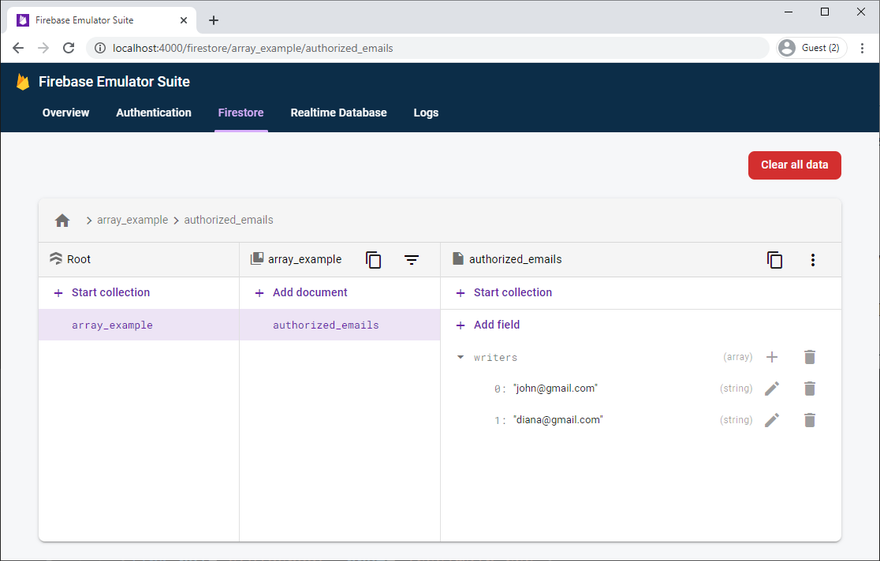Click the Root database icon
The image size is (880, 561).
pyautogui.click(x=56, y=259)
